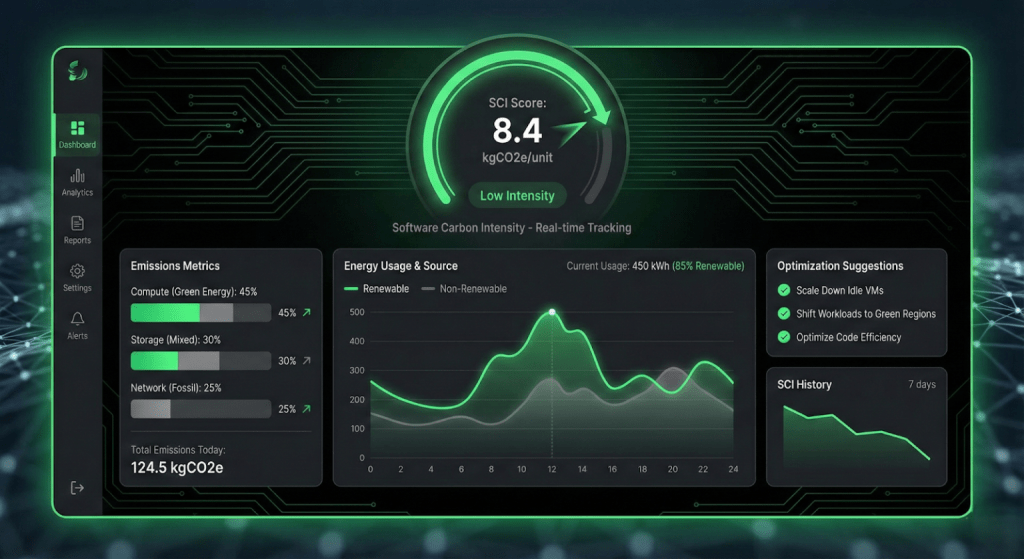Click the Total Emissions Today label
Screen dimensions: 1024x559
pos(178,449)
